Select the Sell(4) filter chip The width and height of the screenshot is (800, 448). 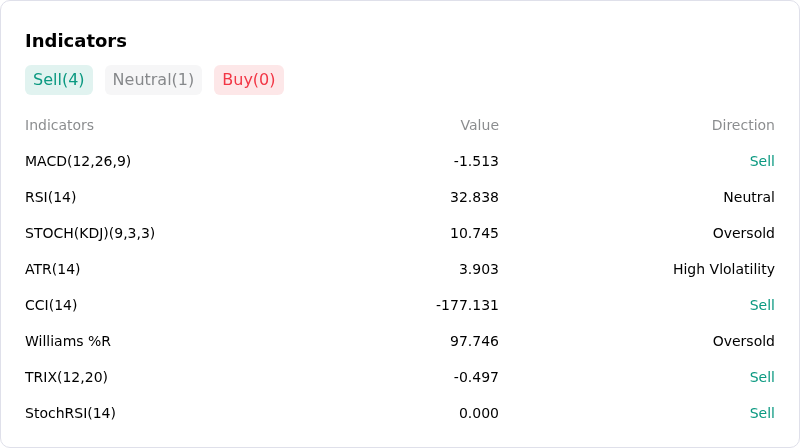59,80
